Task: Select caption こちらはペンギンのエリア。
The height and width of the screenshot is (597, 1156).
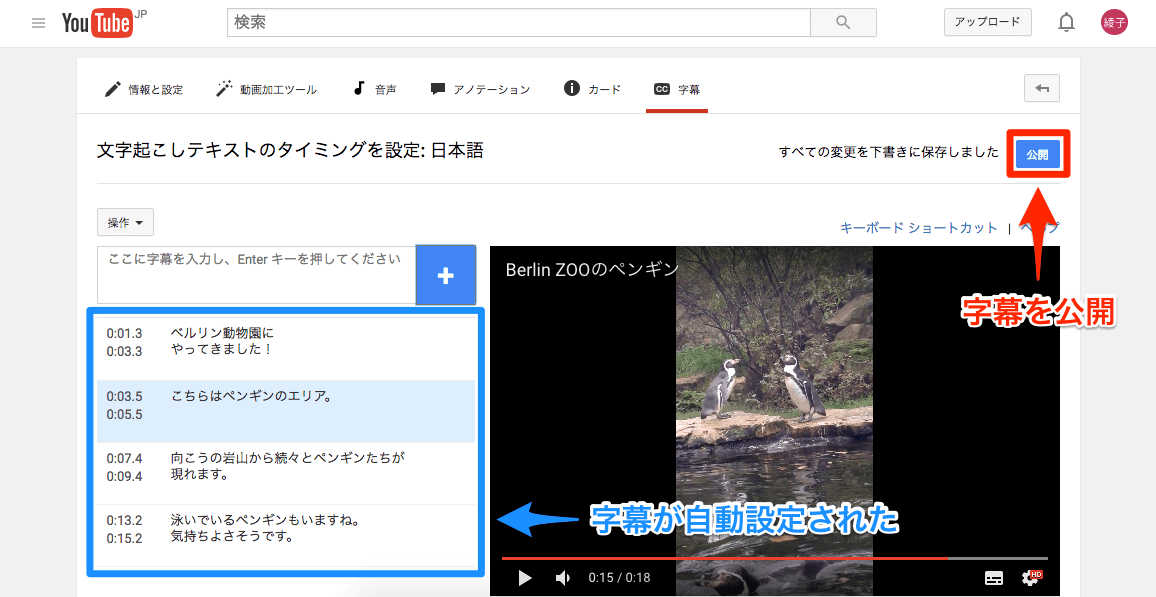Action: [x=286, y=411]
